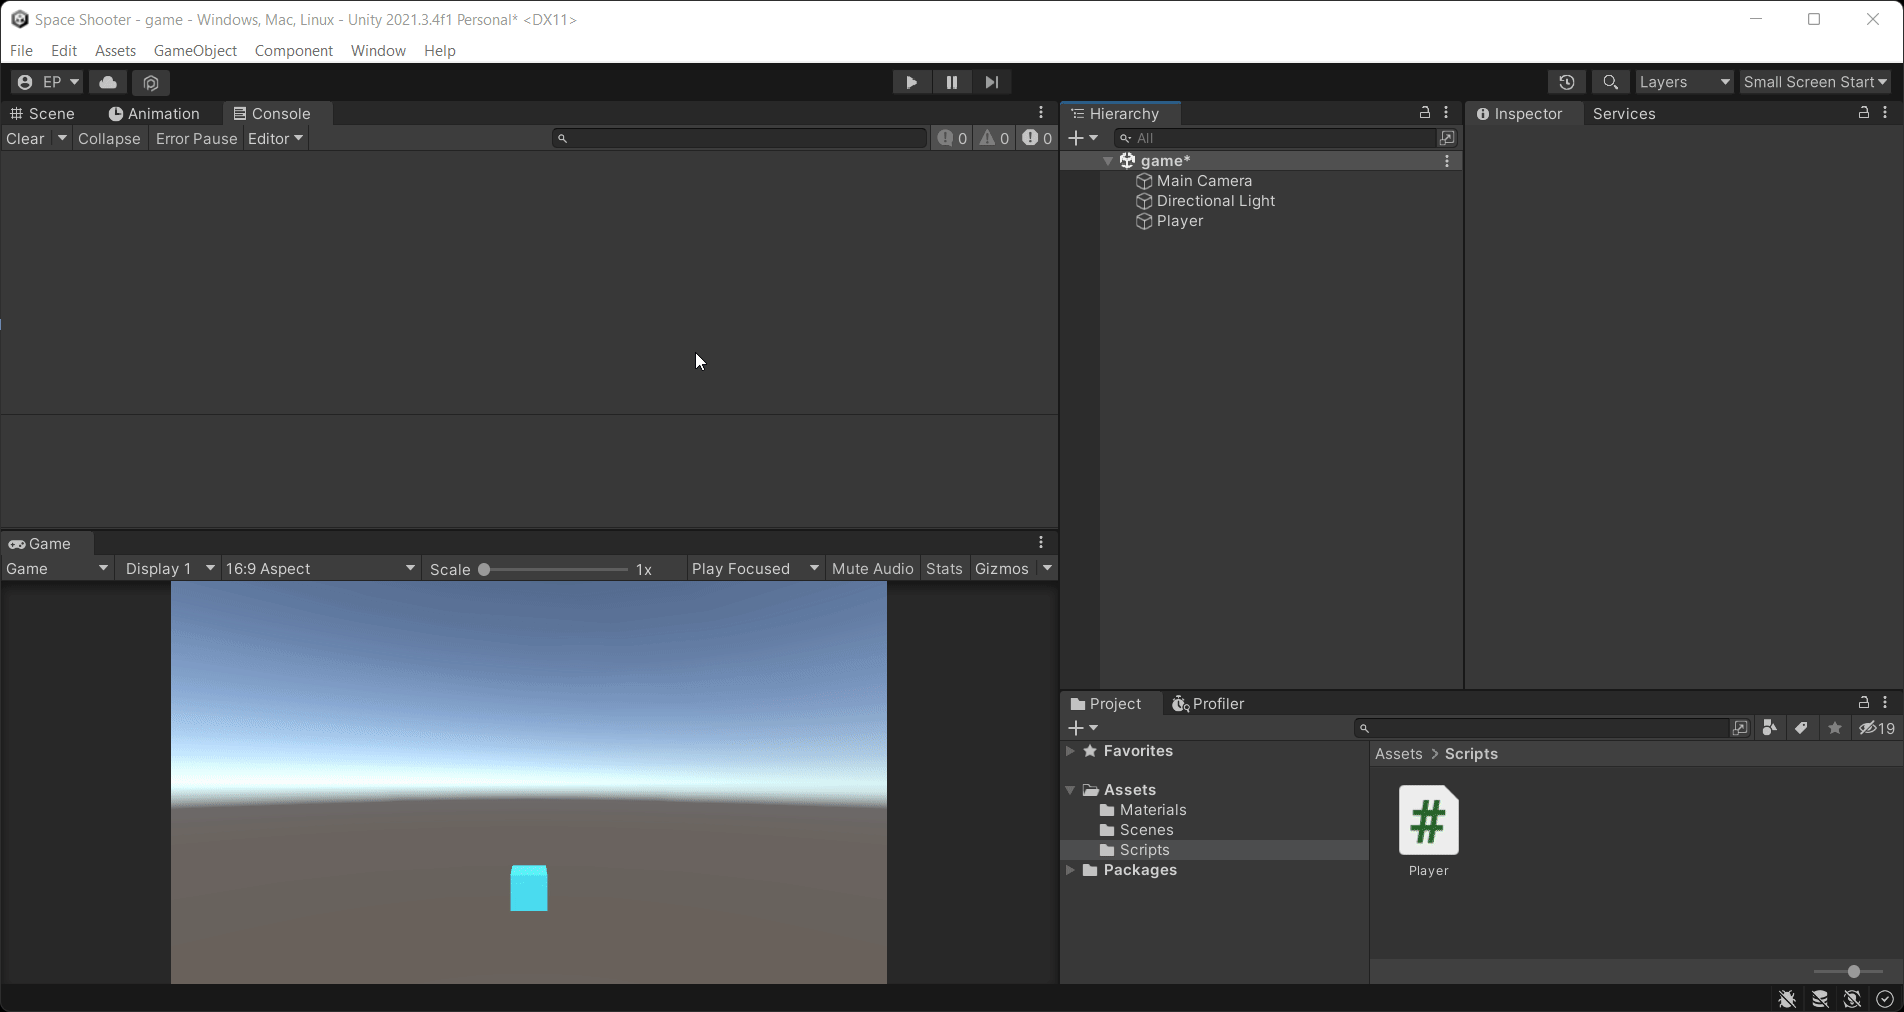
Task: Open the Layers dropdown
Action: click(1683, 81)
